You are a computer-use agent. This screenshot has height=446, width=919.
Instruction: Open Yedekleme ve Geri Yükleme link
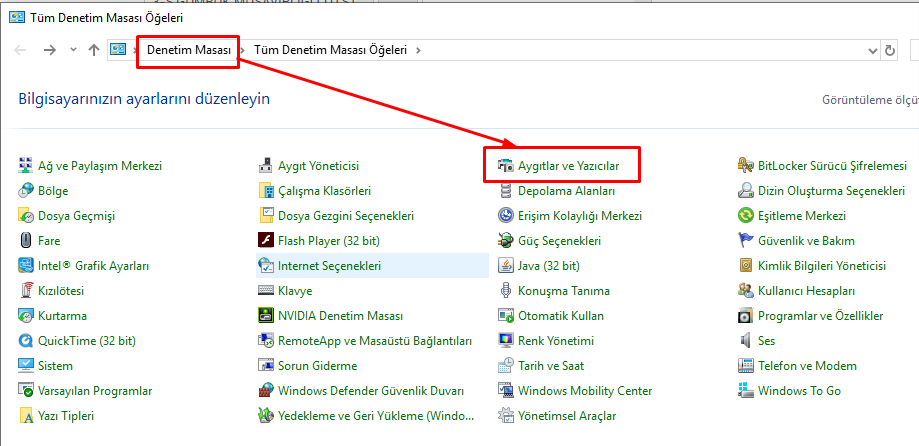pos(376,416)
